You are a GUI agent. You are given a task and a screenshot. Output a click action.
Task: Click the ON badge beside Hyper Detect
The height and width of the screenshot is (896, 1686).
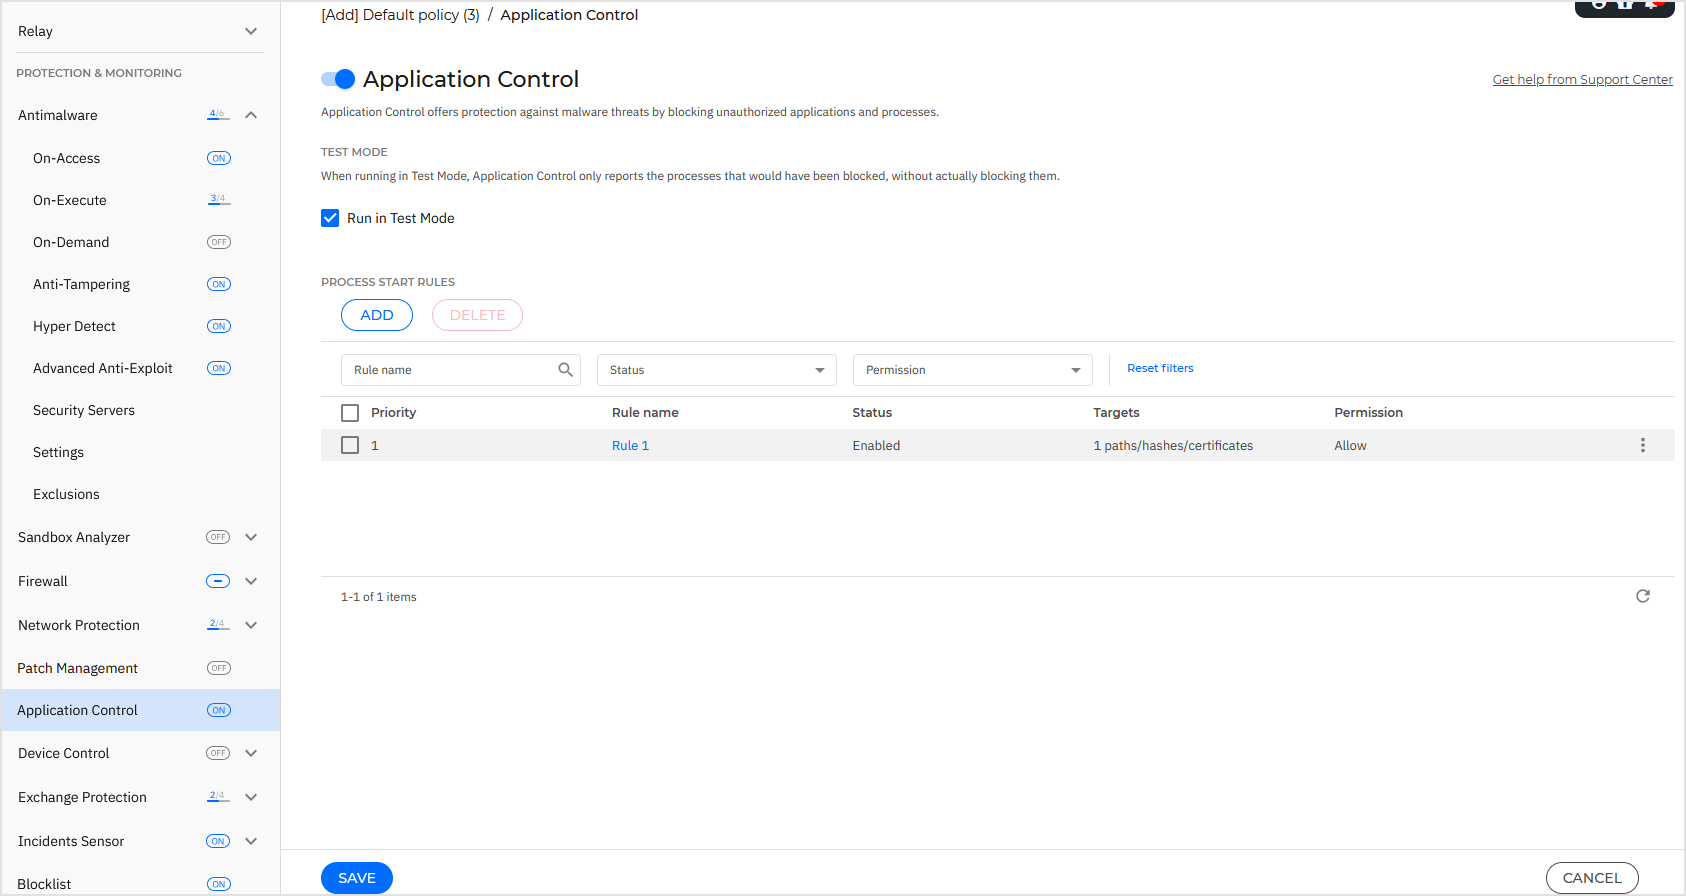(219, 326)
